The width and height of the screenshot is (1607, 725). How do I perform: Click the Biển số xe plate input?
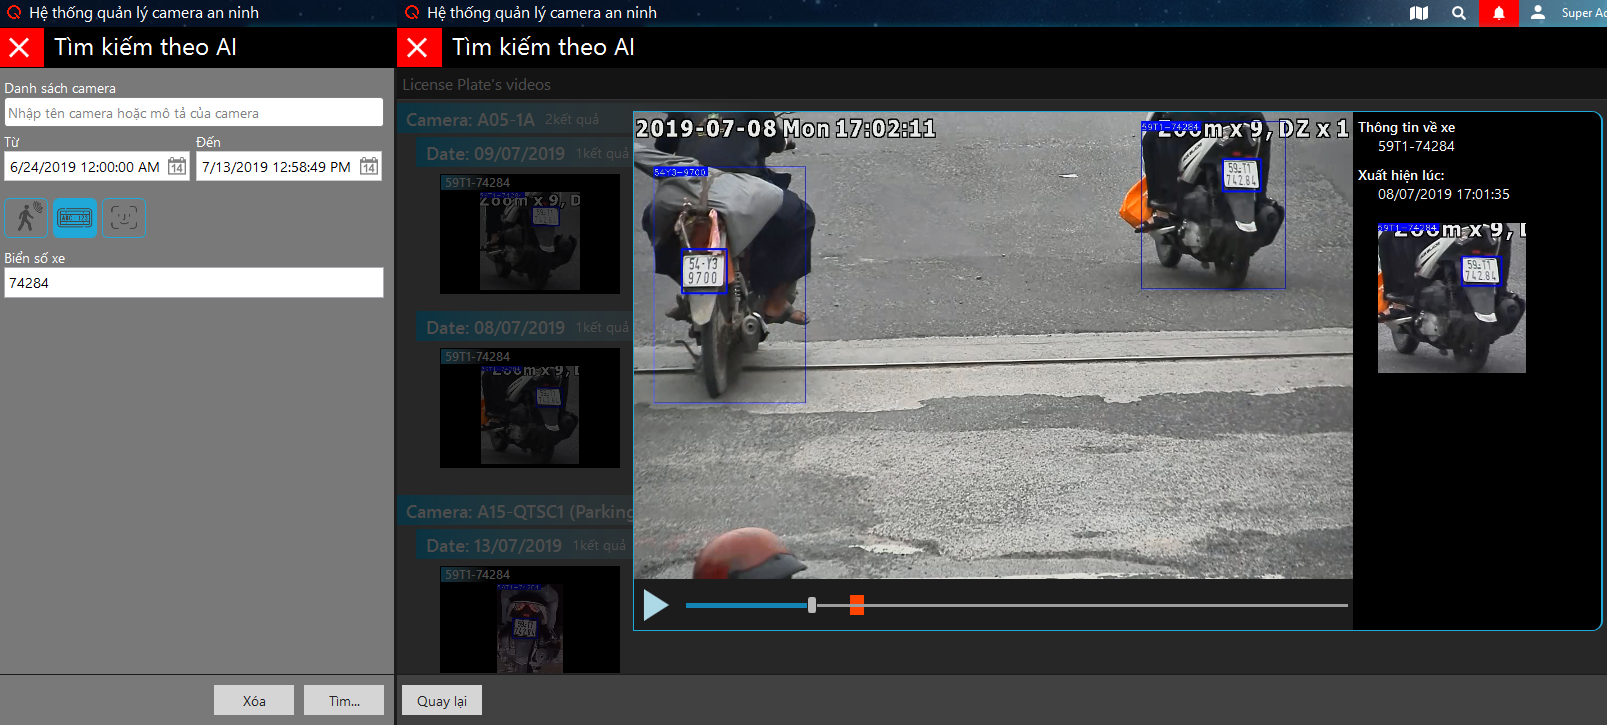pyautogui.click(x=194, y=283)
